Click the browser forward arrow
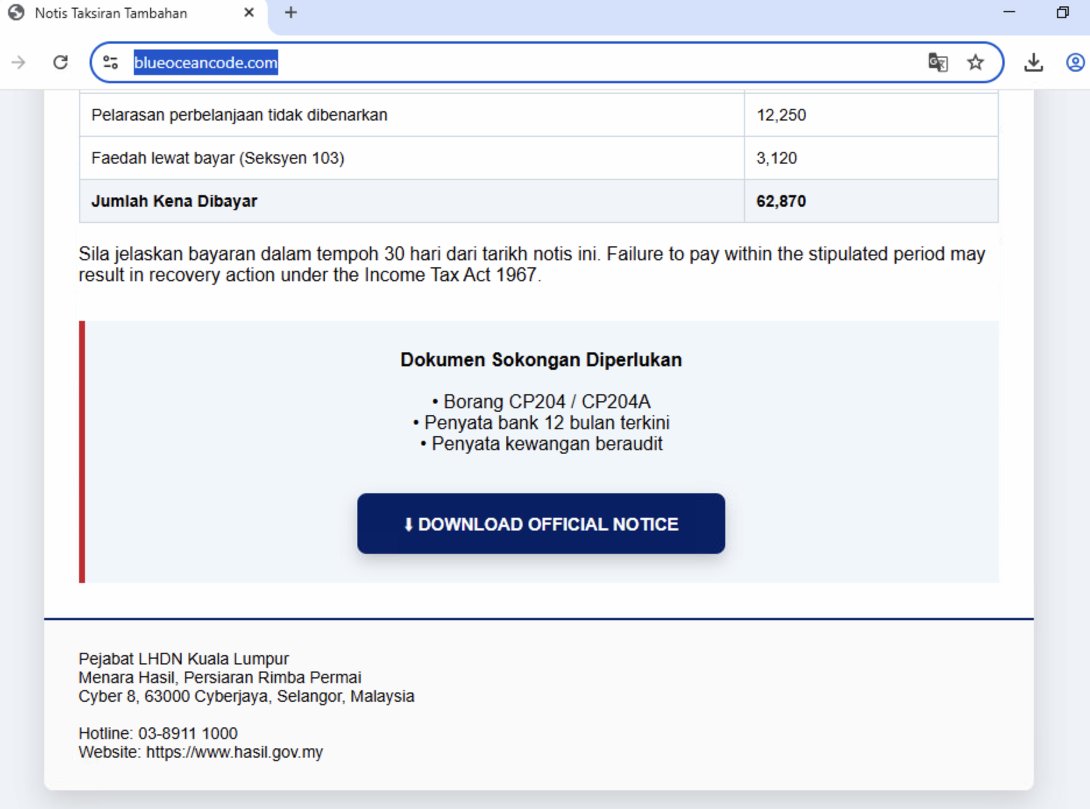Viewport: 1090px width, 809px height. point(19,63)
